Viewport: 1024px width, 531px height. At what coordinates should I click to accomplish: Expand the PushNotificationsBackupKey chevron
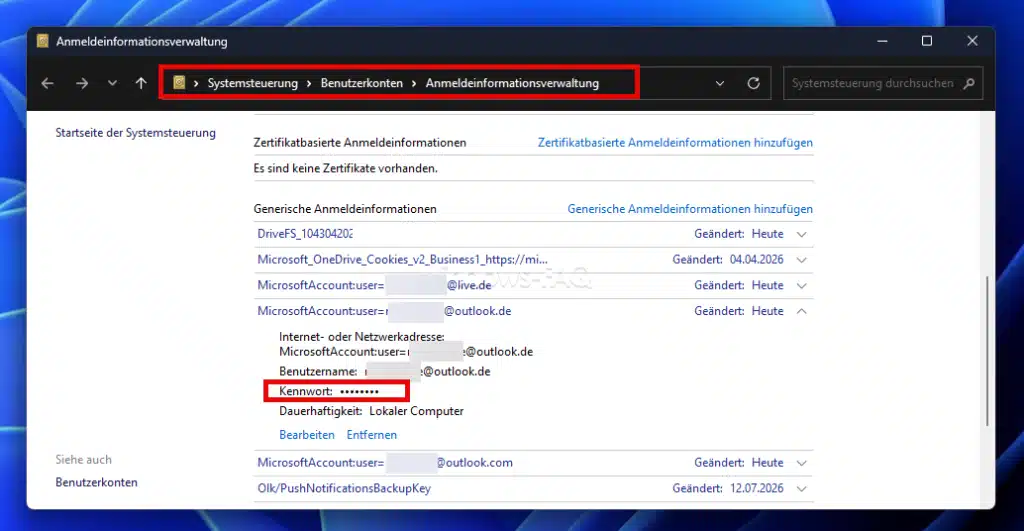801,489
